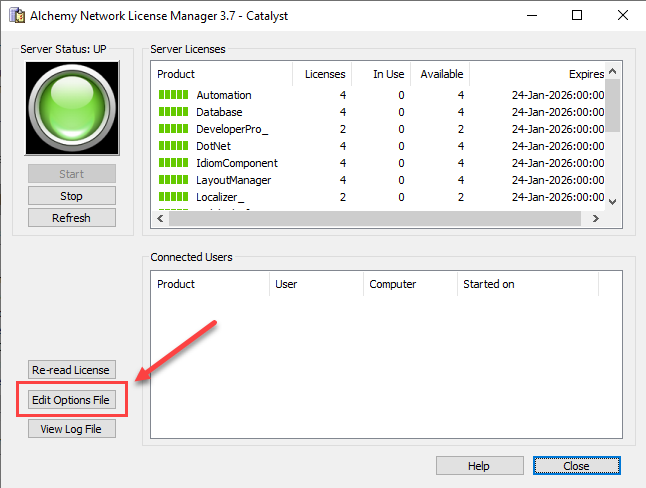Click green bars icon beside LayoutManager
Viewport: 646px width, 488px height.
pyautogui.click(x=173, y=180)
